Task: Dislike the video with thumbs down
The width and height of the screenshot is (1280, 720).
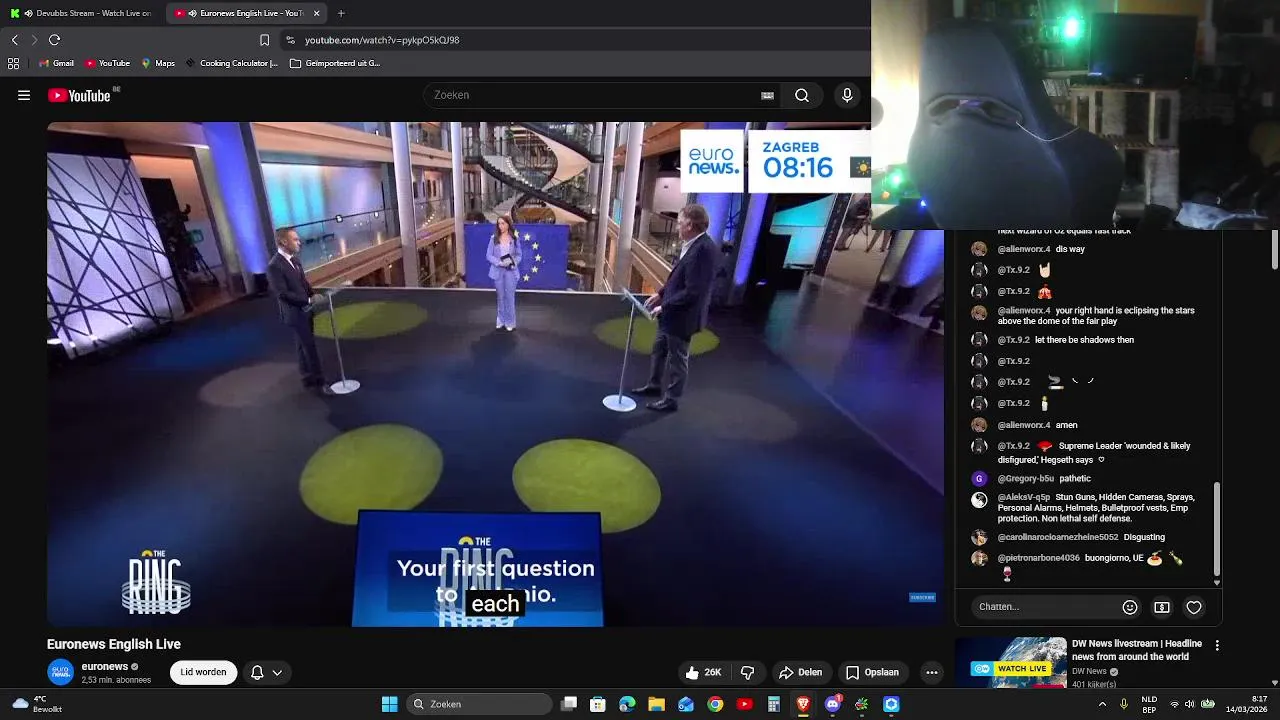Action: tap(747, 673)
